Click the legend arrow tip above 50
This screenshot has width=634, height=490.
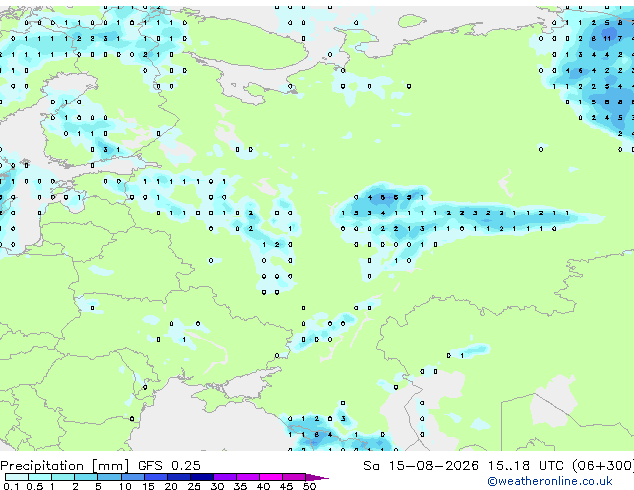[317, 477]
